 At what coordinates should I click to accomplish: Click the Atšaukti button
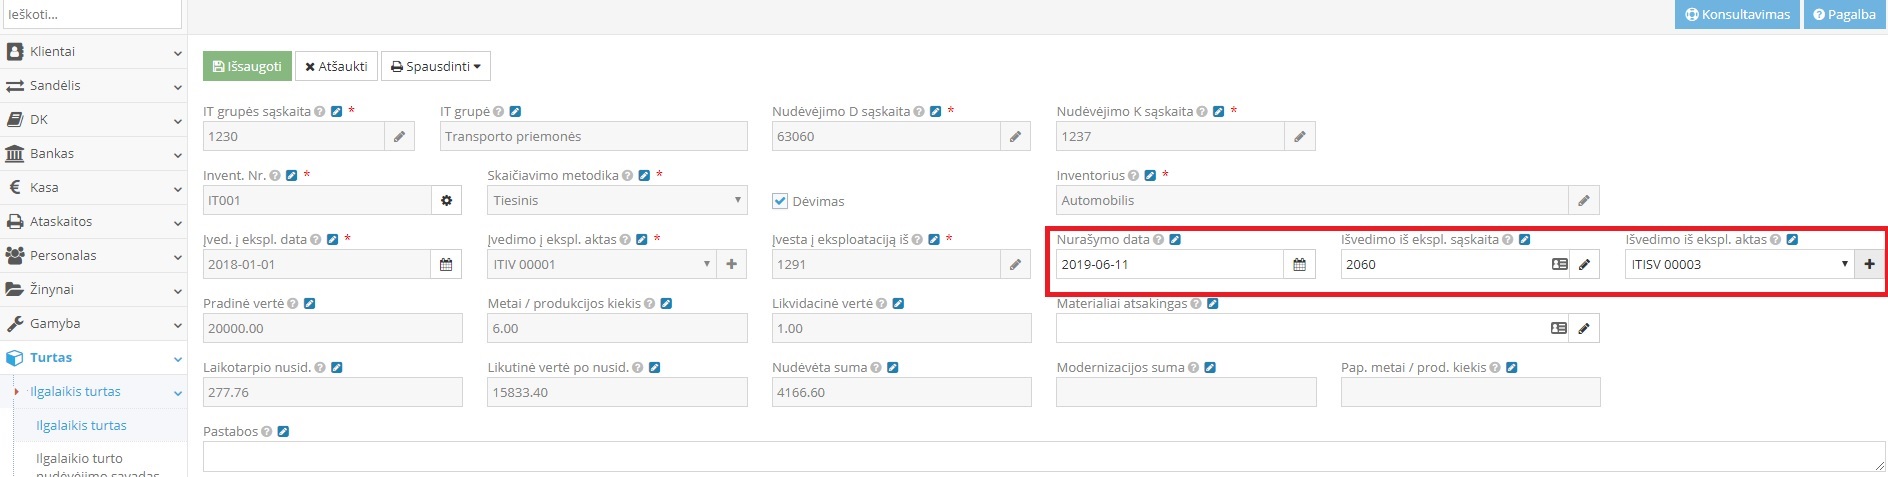pyautogui.click(x=336, y=67)
